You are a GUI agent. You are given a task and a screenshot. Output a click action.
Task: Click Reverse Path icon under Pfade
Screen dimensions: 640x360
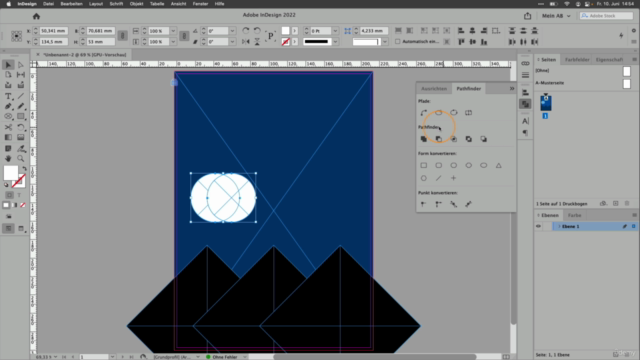[469, 113]
